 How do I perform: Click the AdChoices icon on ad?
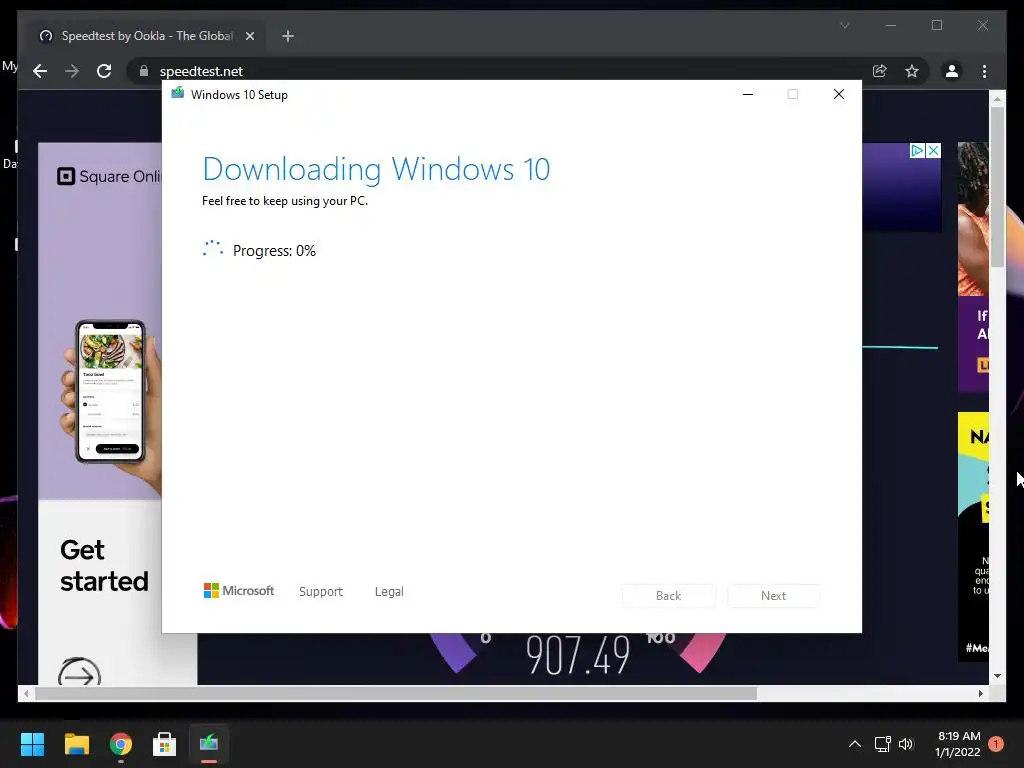pyautogui.click(x=917, y=151)
